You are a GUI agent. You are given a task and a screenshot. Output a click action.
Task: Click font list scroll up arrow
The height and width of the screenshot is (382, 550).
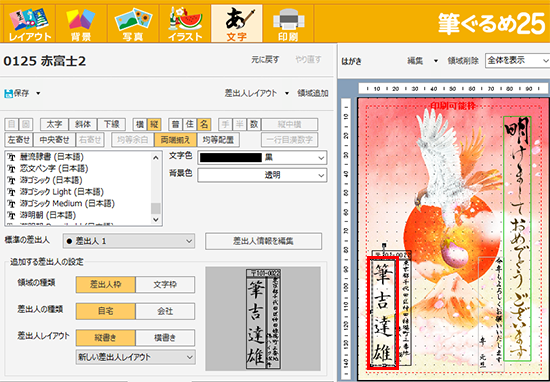[156, 158]
